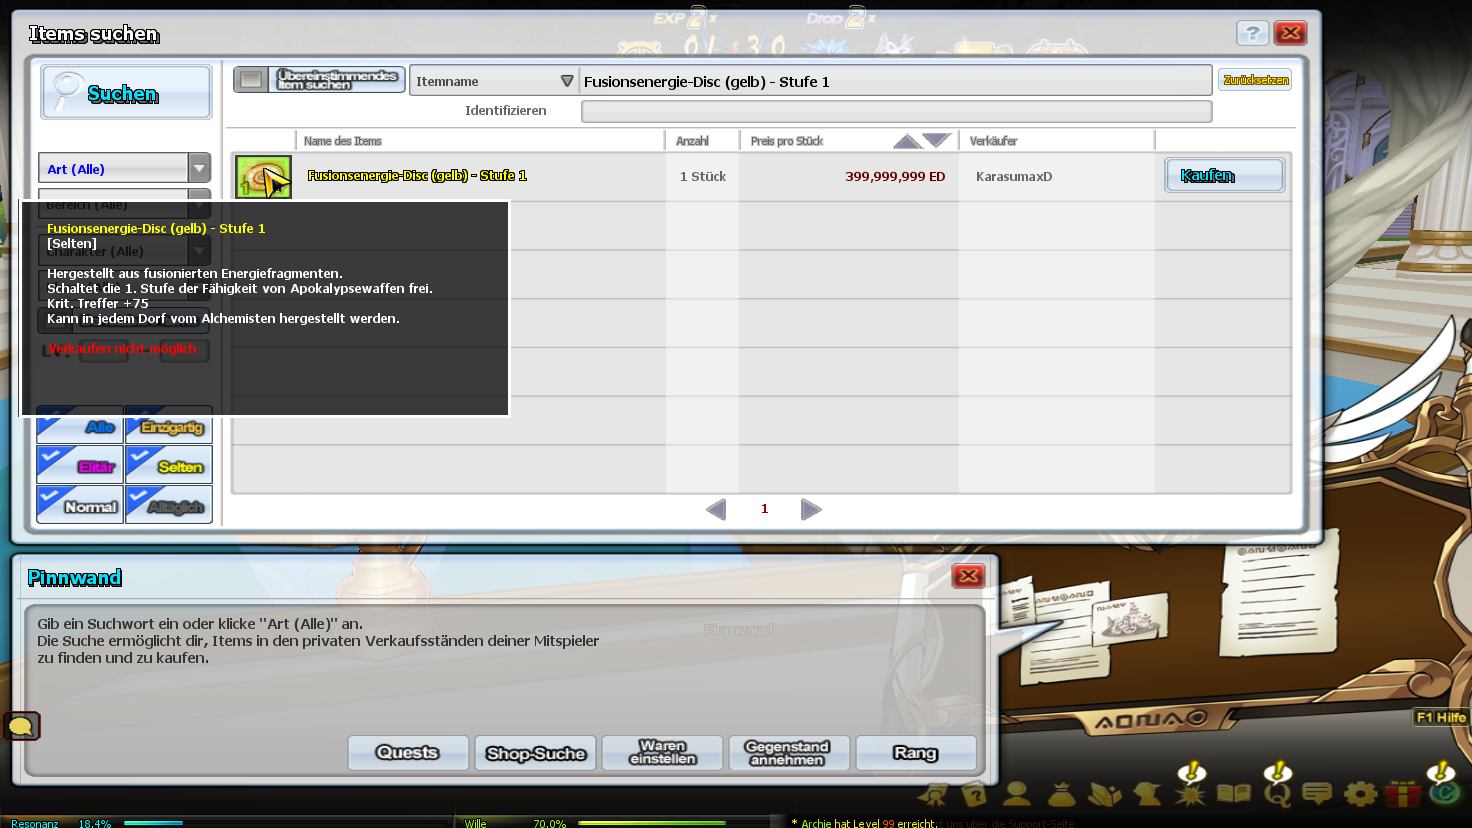Open the 'Quests' tab in Pinnwand
Image resolution: width=1472 pixels, height=828 pixels.
(x=408, y=753)
